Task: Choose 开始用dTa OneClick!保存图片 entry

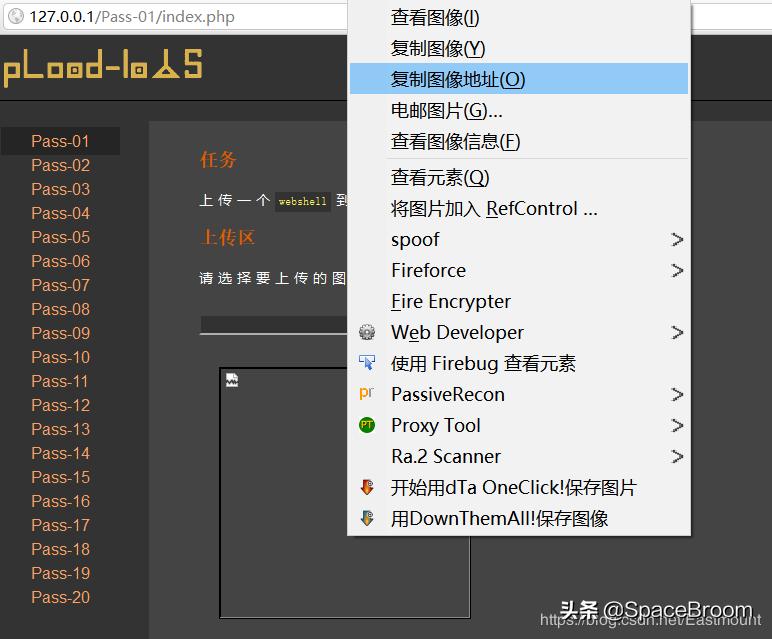Action: click(x=519, y=487)
